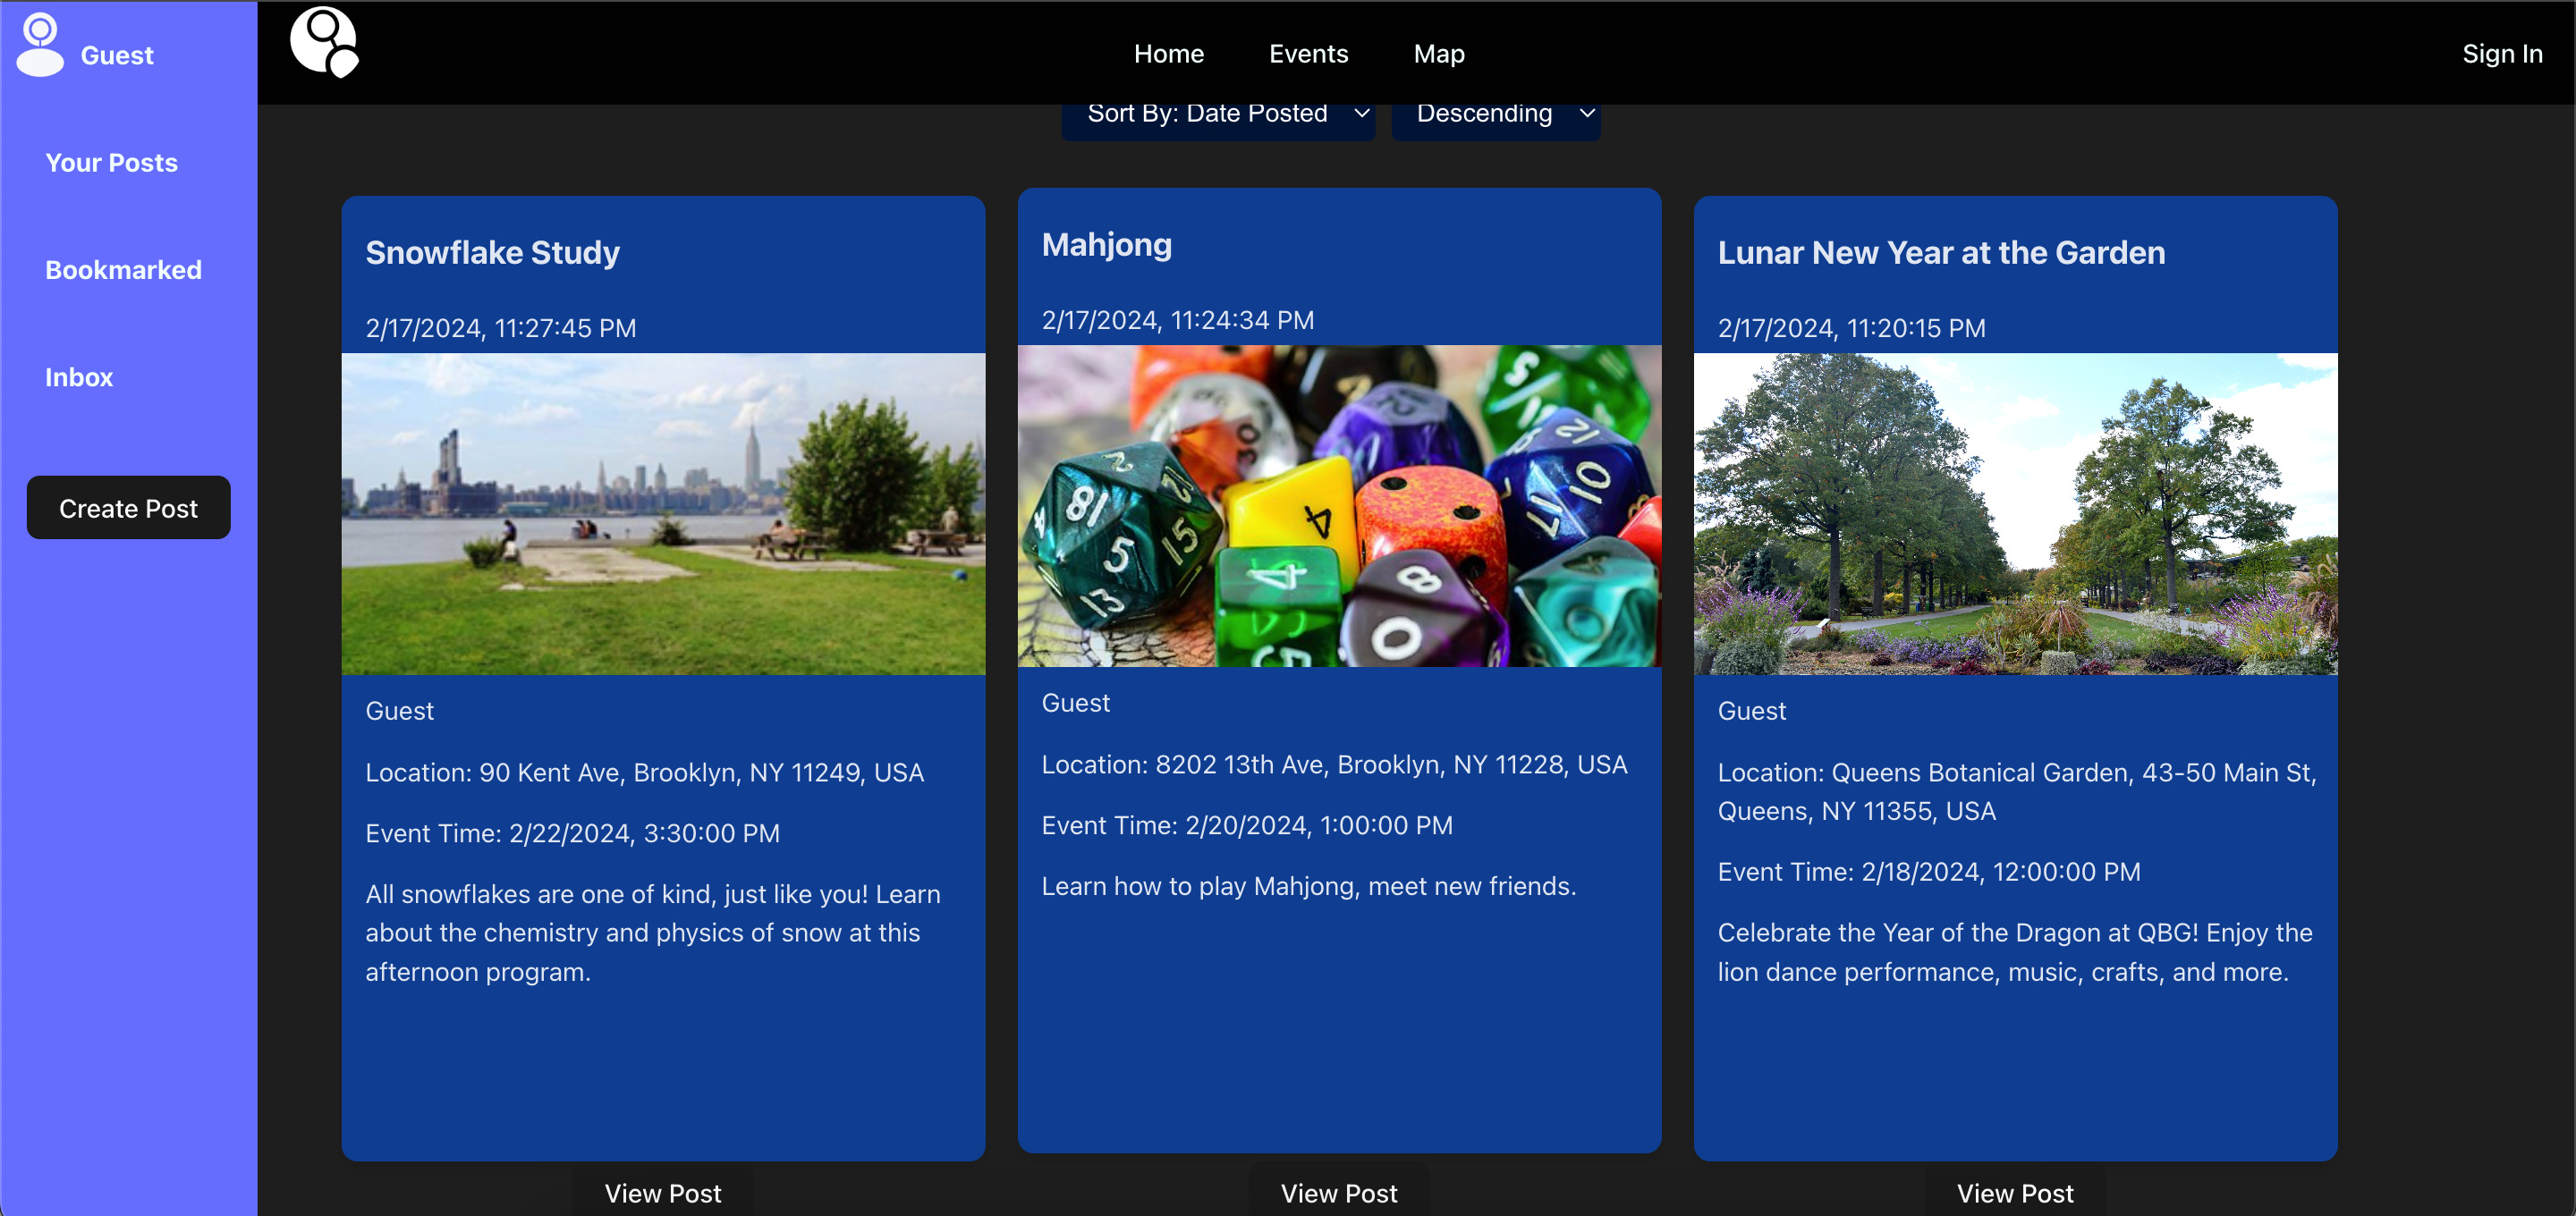Image resolution: width=2576 pixels, height=1216 pixels.
Task: Show Bookmarked posts
Action: point(123,270)
